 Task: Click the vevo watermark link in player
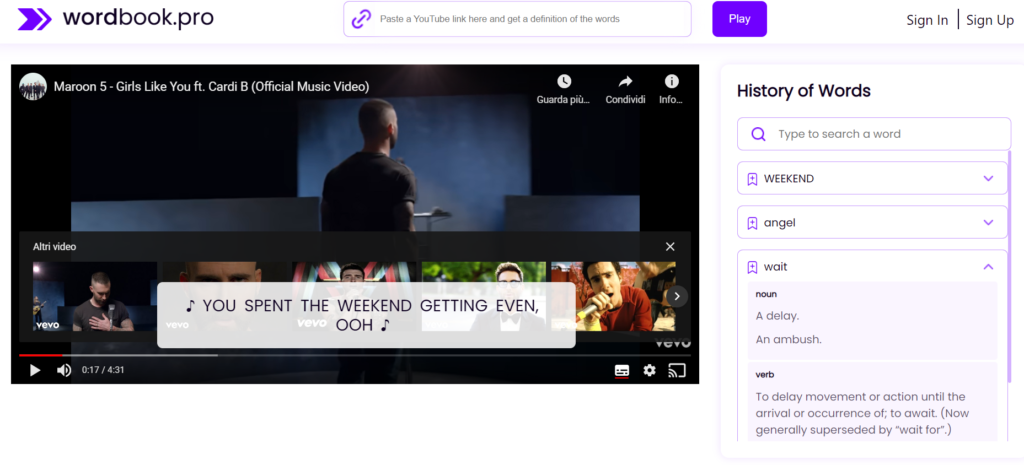[x=673, y=343]
